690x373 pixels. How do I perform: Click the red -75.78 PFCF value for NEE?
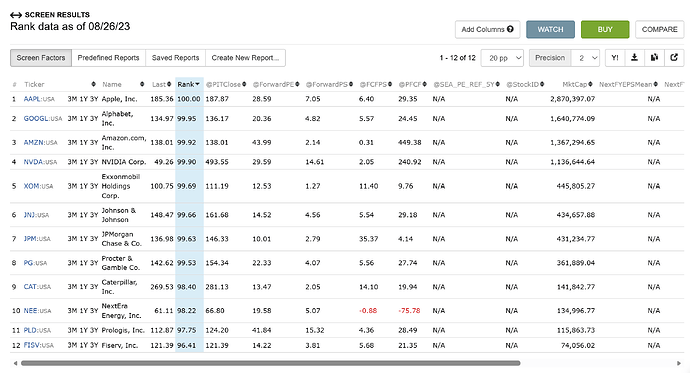(409, 311)
